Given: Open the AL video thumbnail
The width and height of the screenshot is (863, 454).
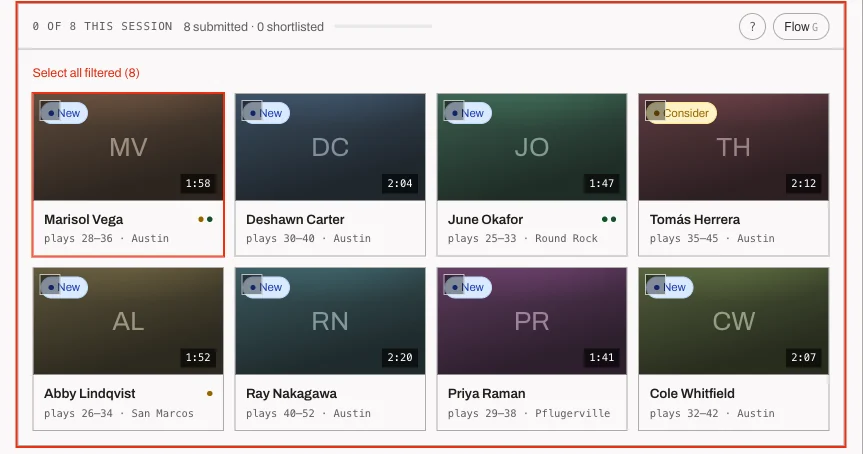Looking at the screenshot, I should point(128,321).
